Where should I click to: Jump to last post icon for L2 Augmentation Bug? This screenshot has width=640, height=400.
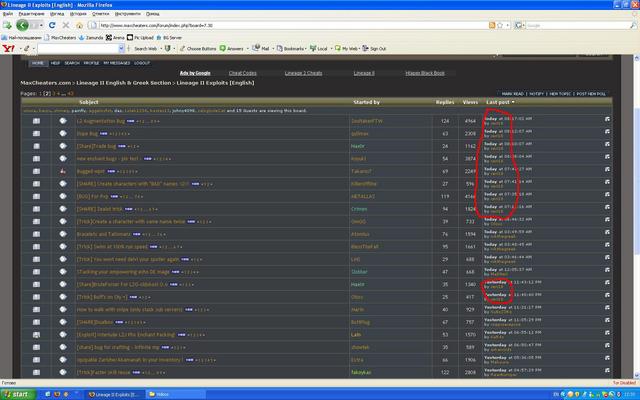[x=607, y=119]
